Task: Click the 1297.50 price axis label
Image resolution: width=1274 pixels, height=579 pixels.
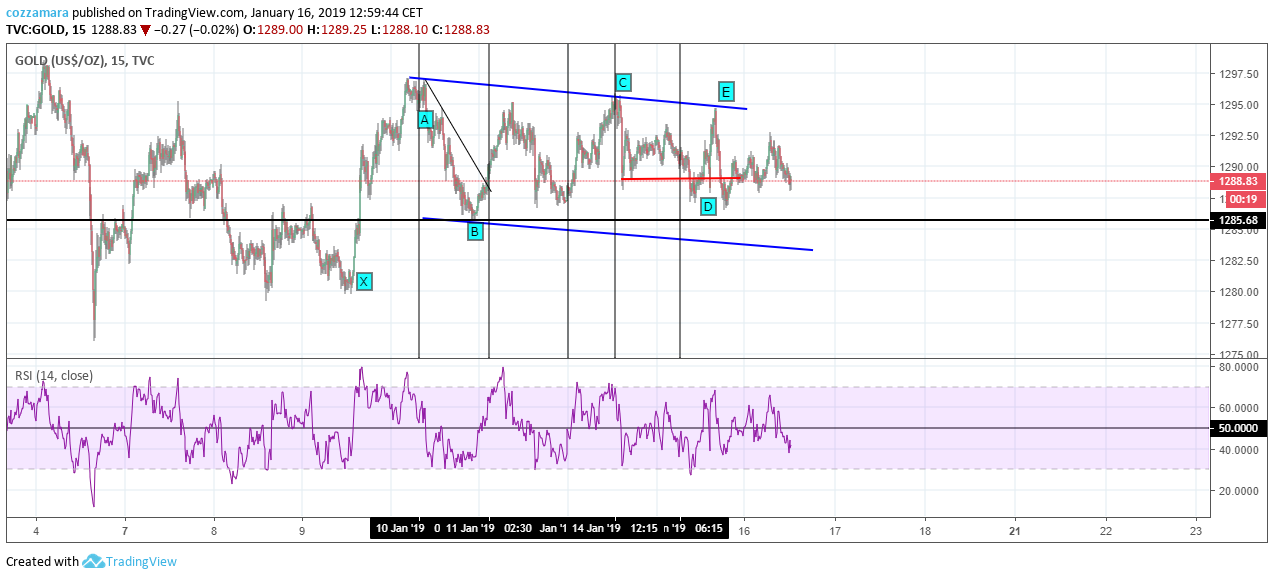Action: [1240, 74]
